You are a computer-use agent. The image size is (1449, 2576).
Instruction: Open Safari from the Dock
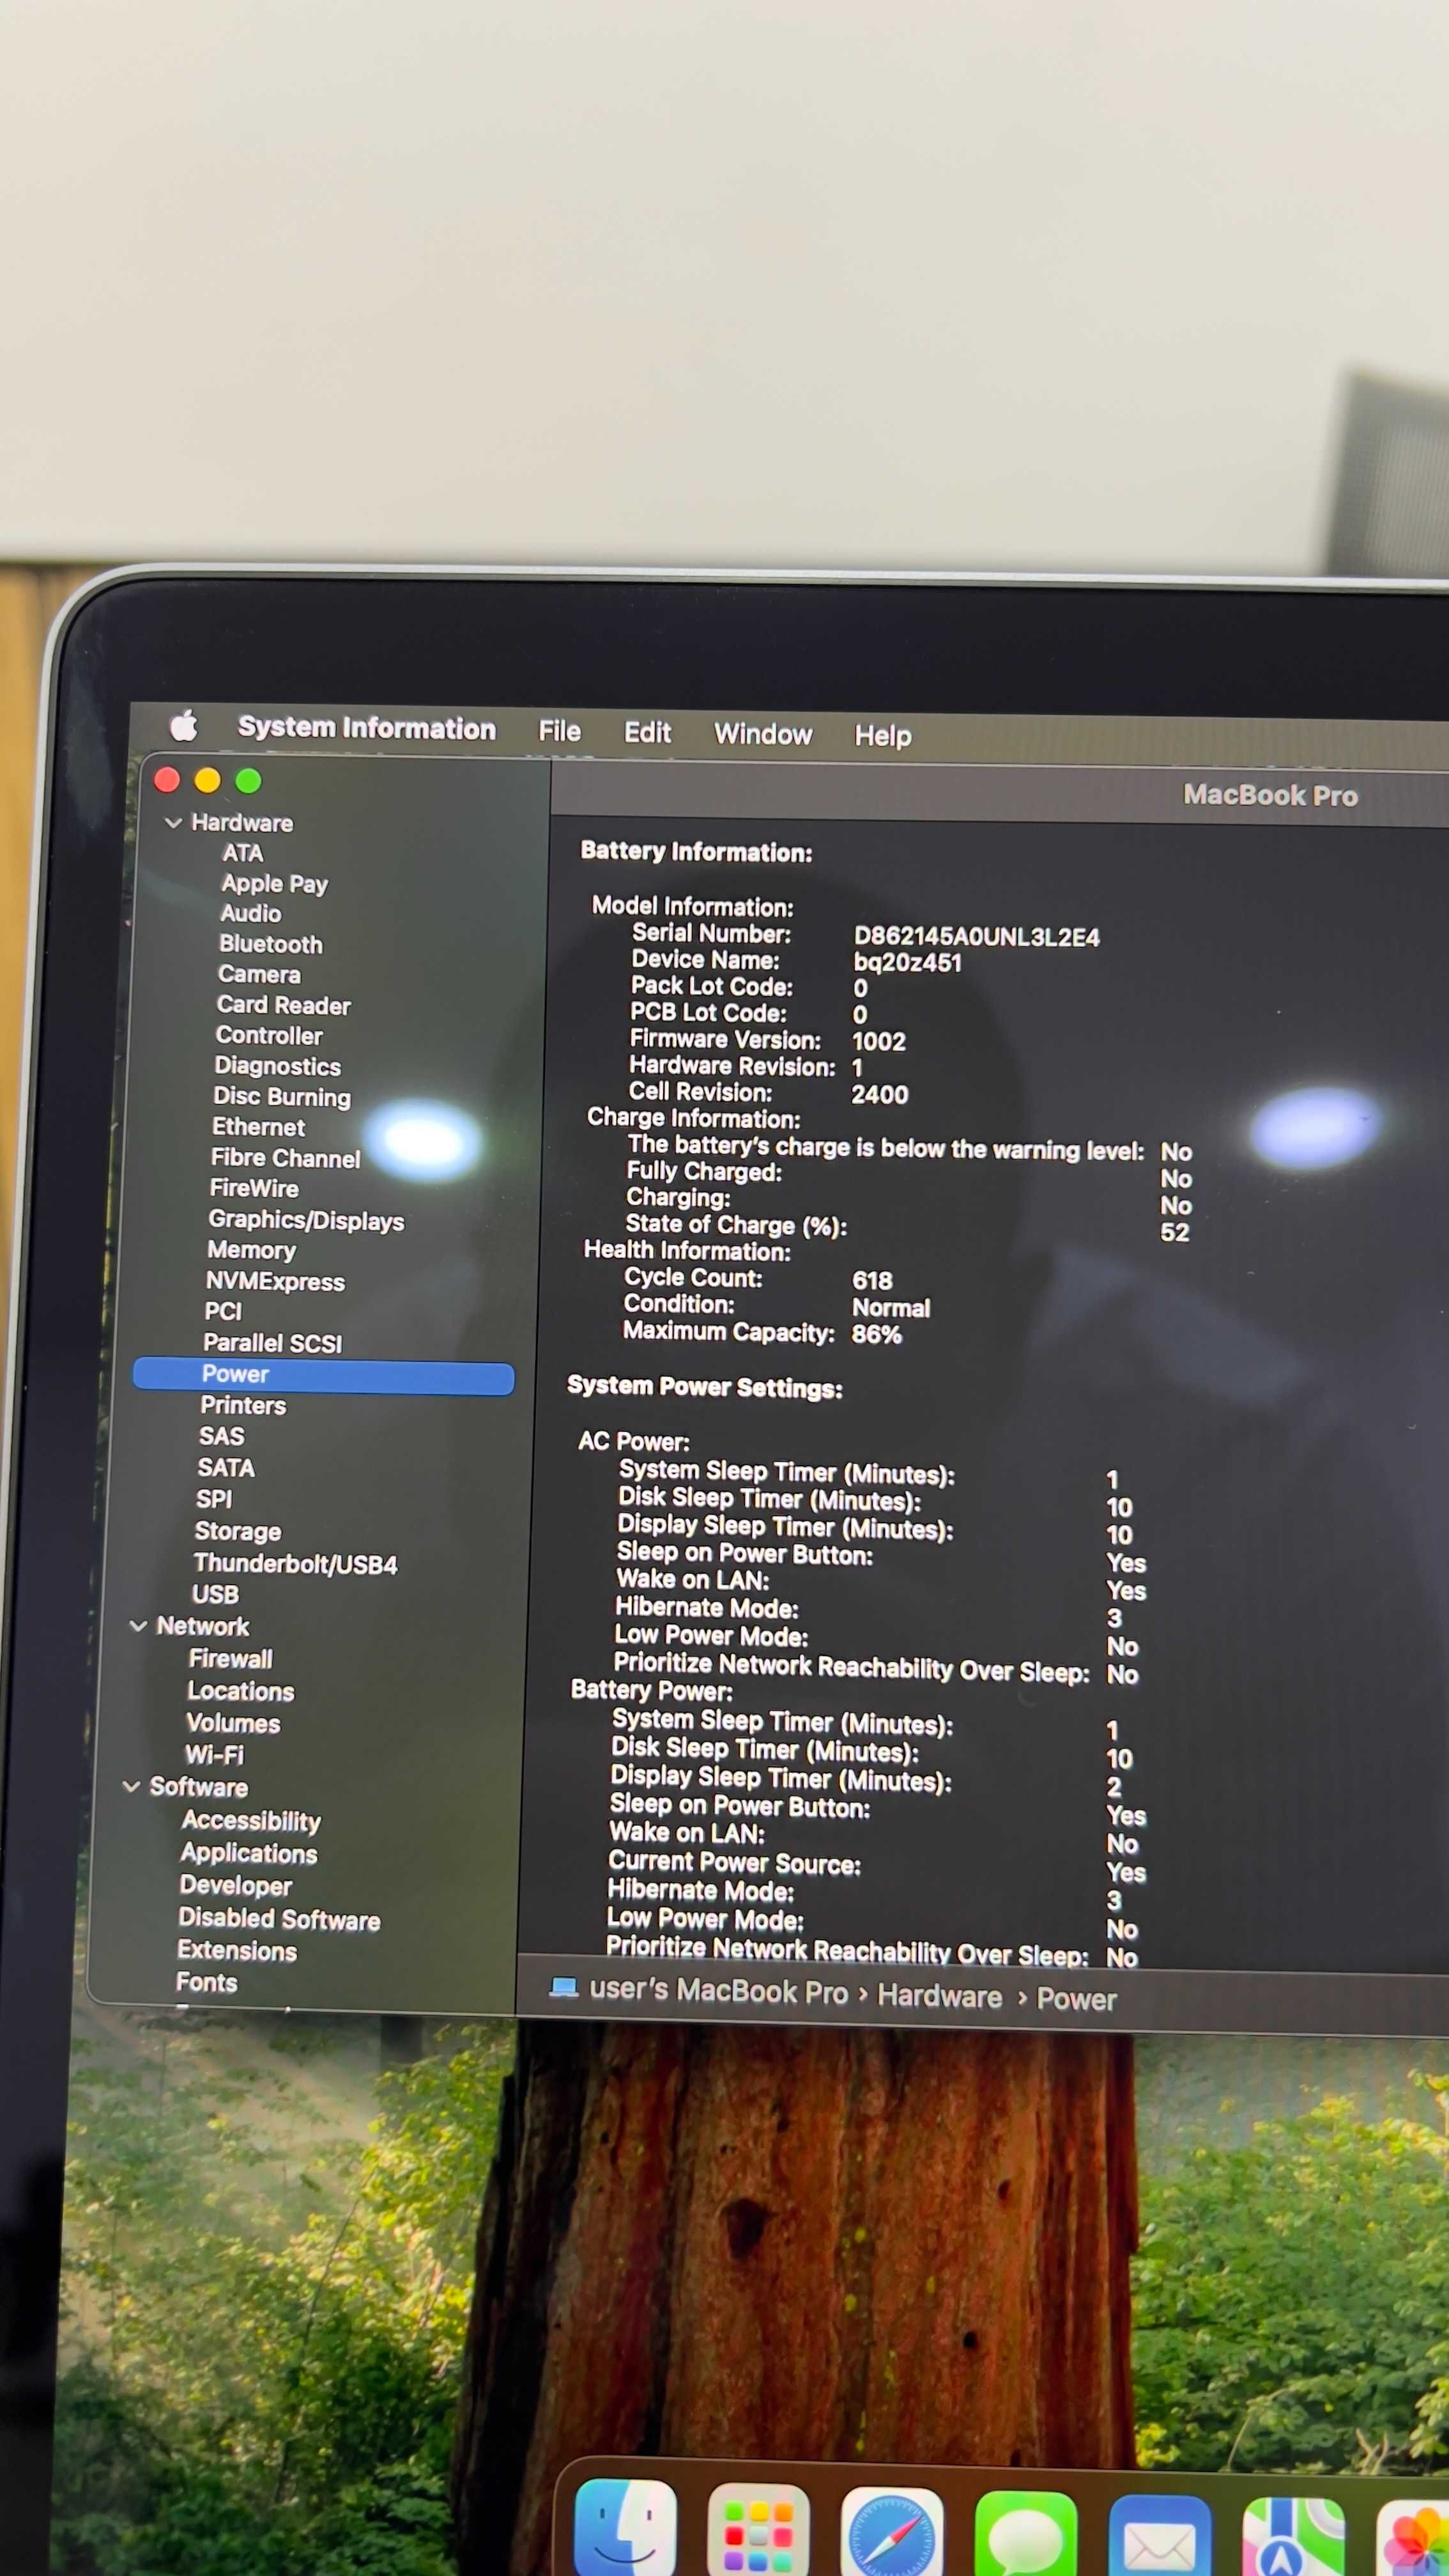(x=892, y=2532)
